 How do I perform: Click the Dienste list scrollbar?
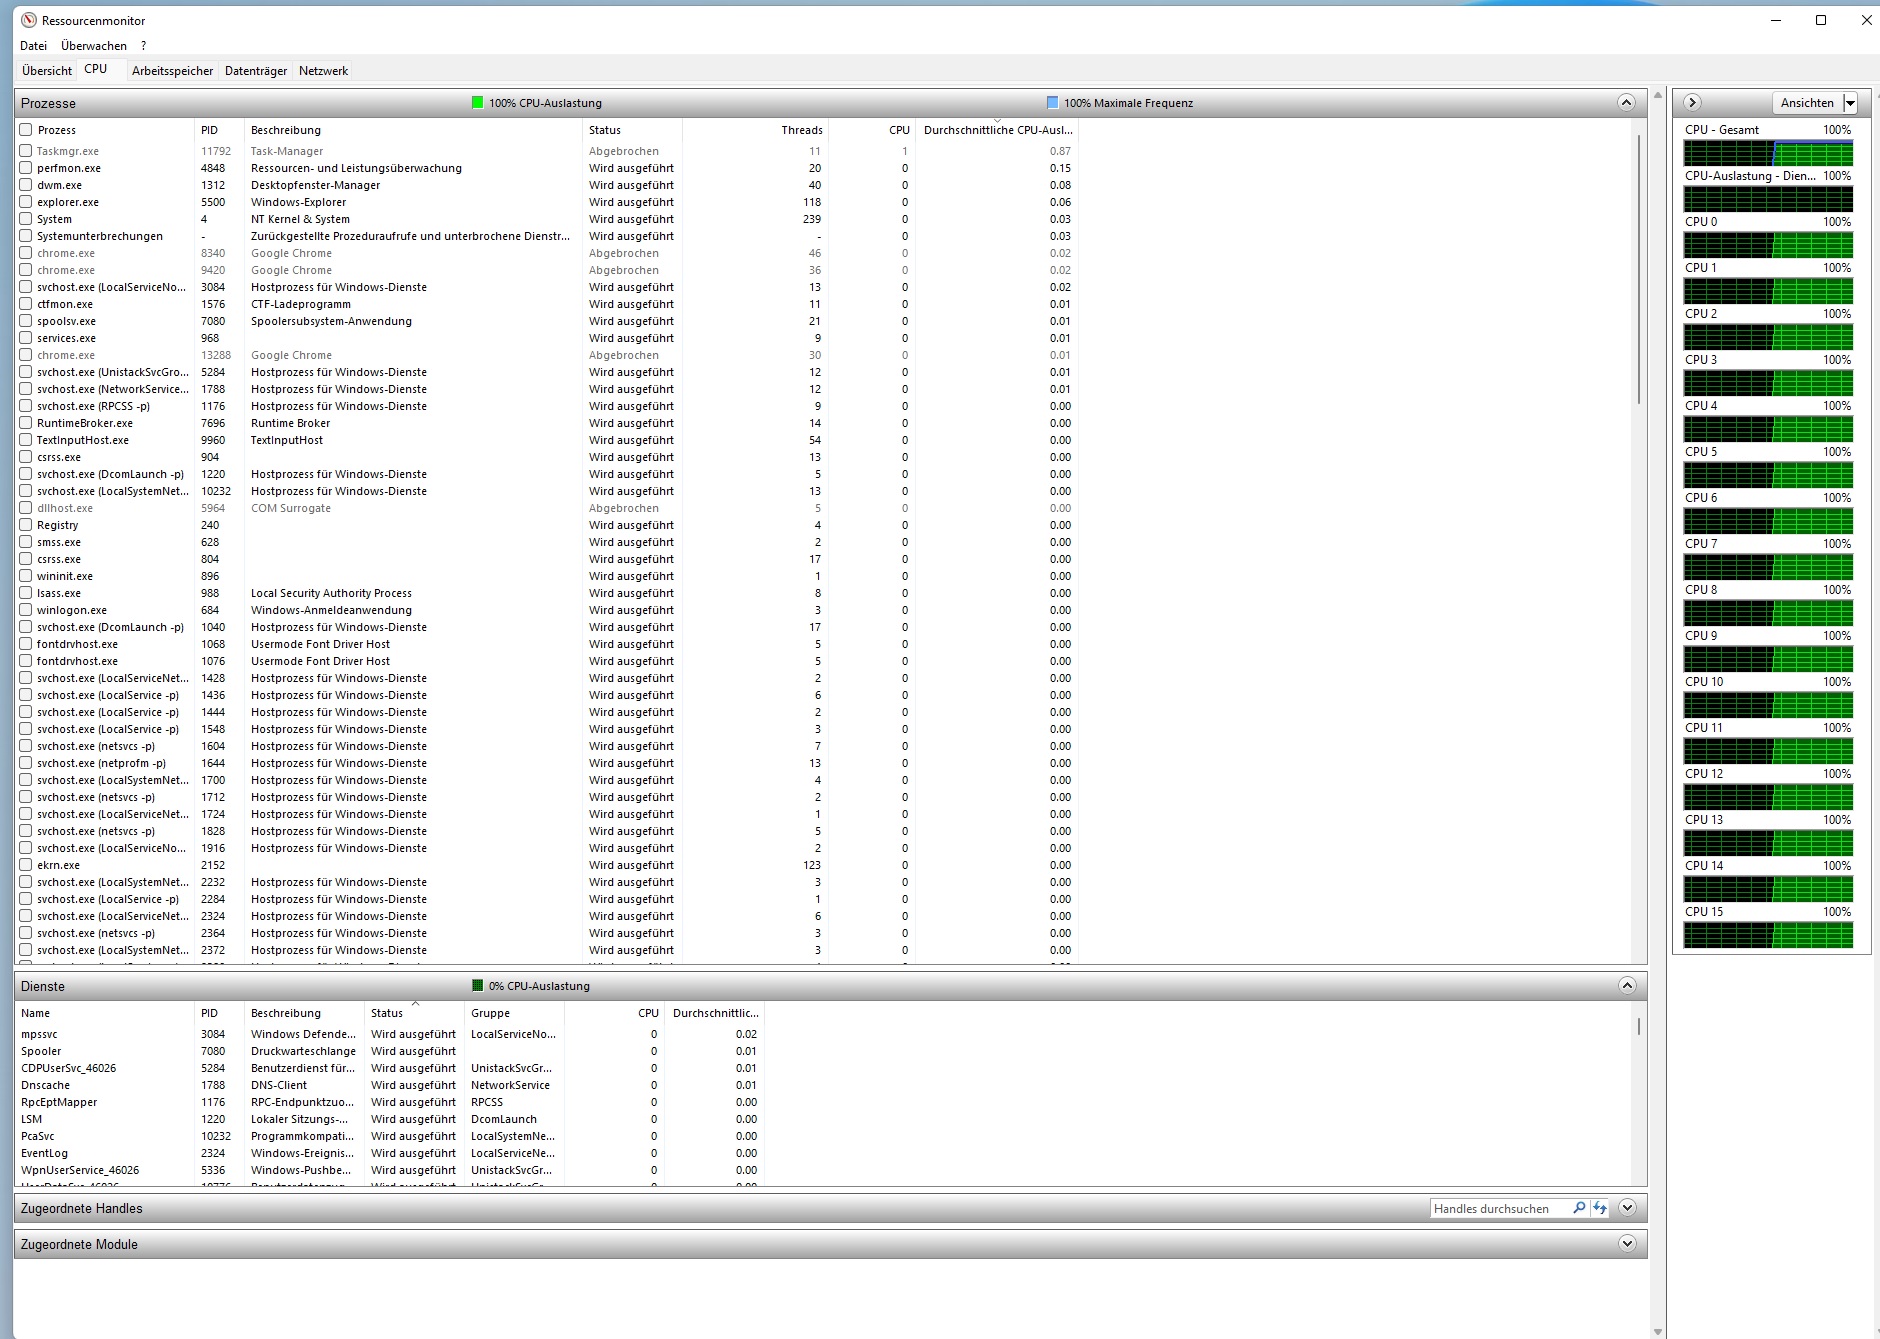(x=1638, y=1026)
